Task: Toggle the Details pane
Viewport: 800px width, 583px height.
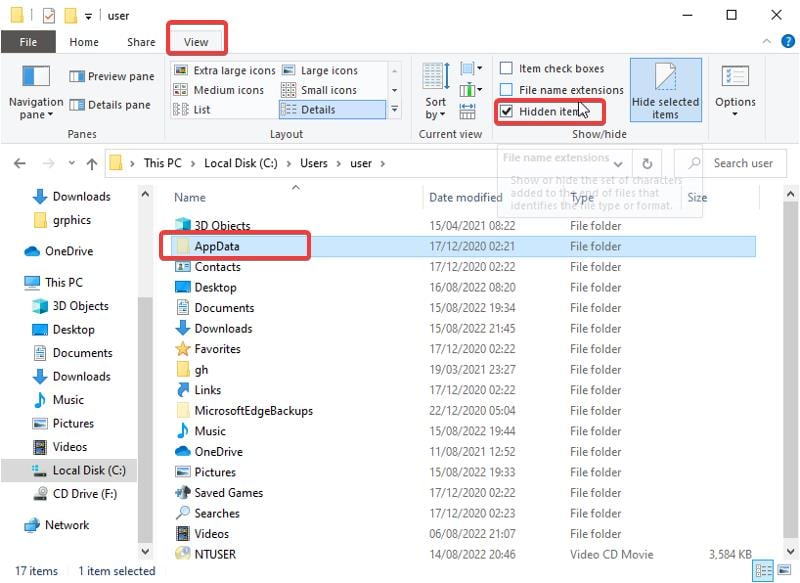Action: point(110,105)
